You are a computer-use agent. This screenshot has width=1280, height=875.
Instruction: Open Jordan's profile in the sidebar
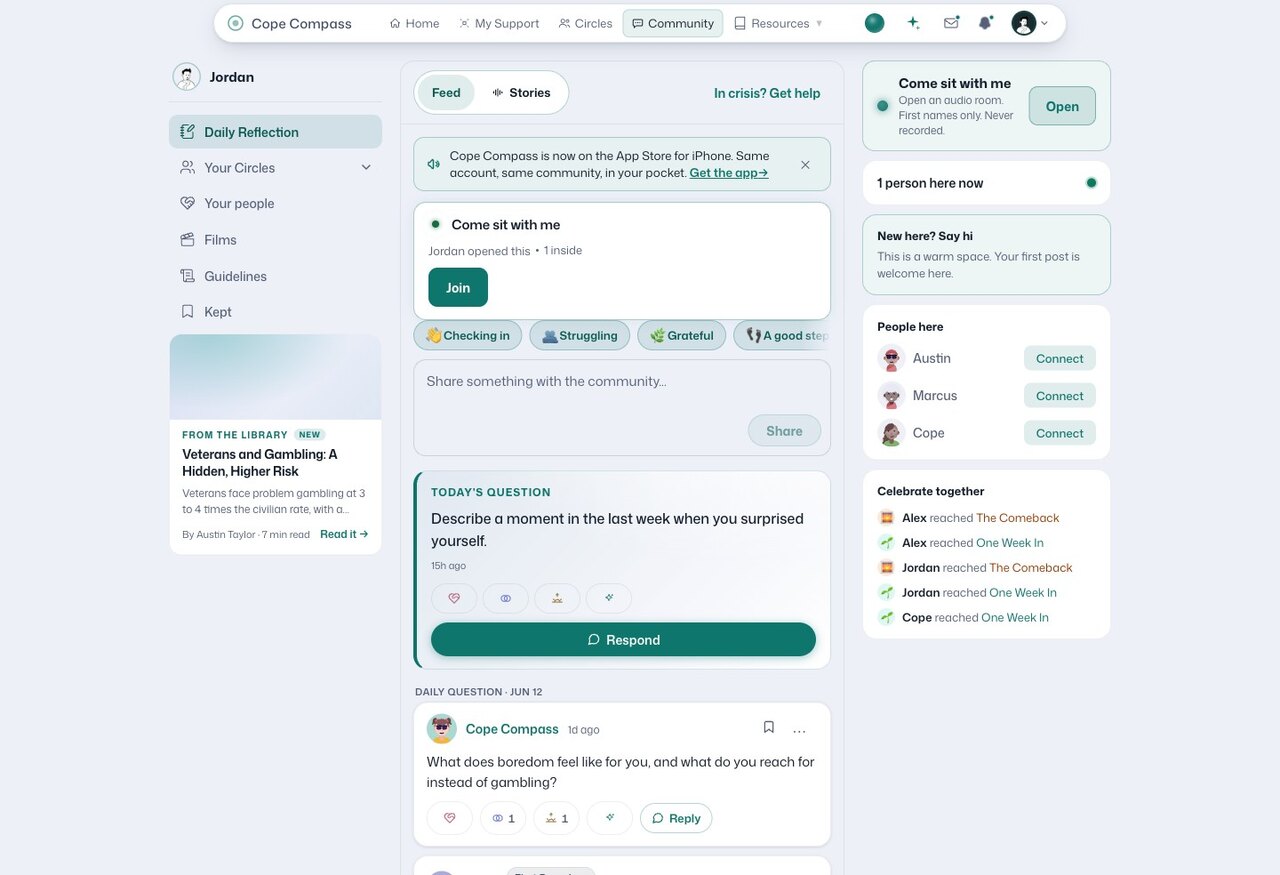[x=213, y=77]
